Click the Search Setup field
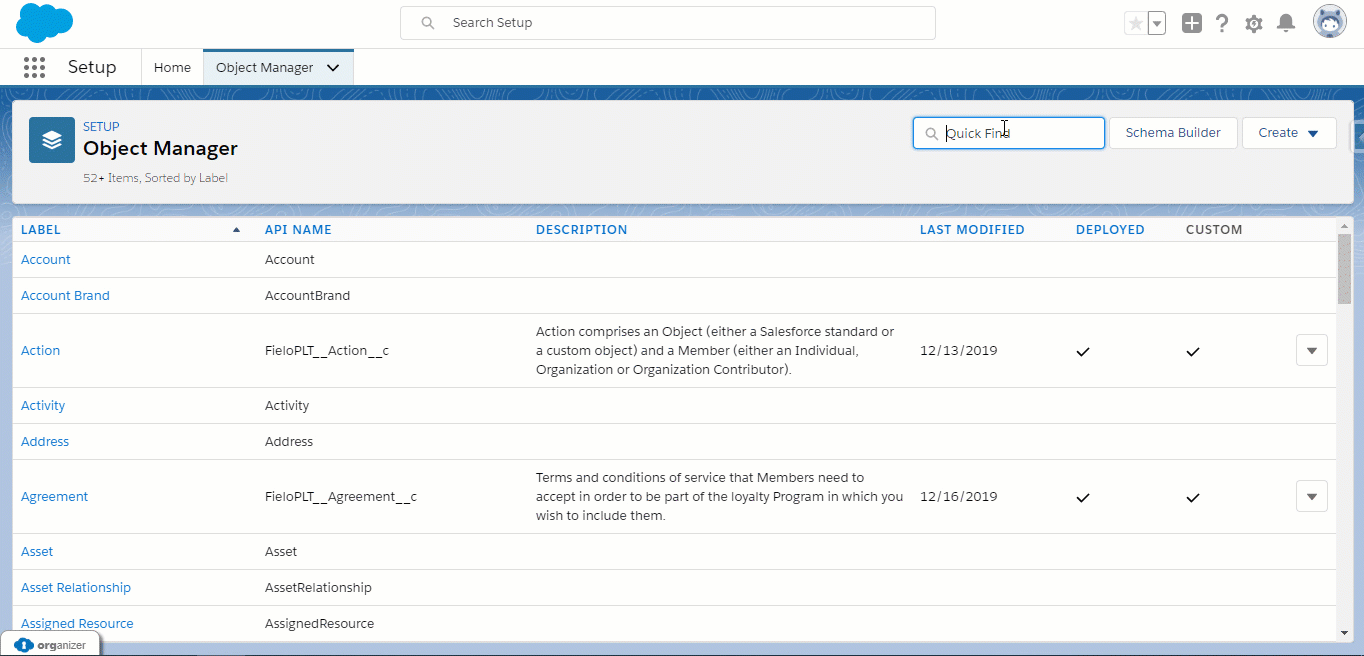The image size is (1364, 656). [x=667, y=23]
